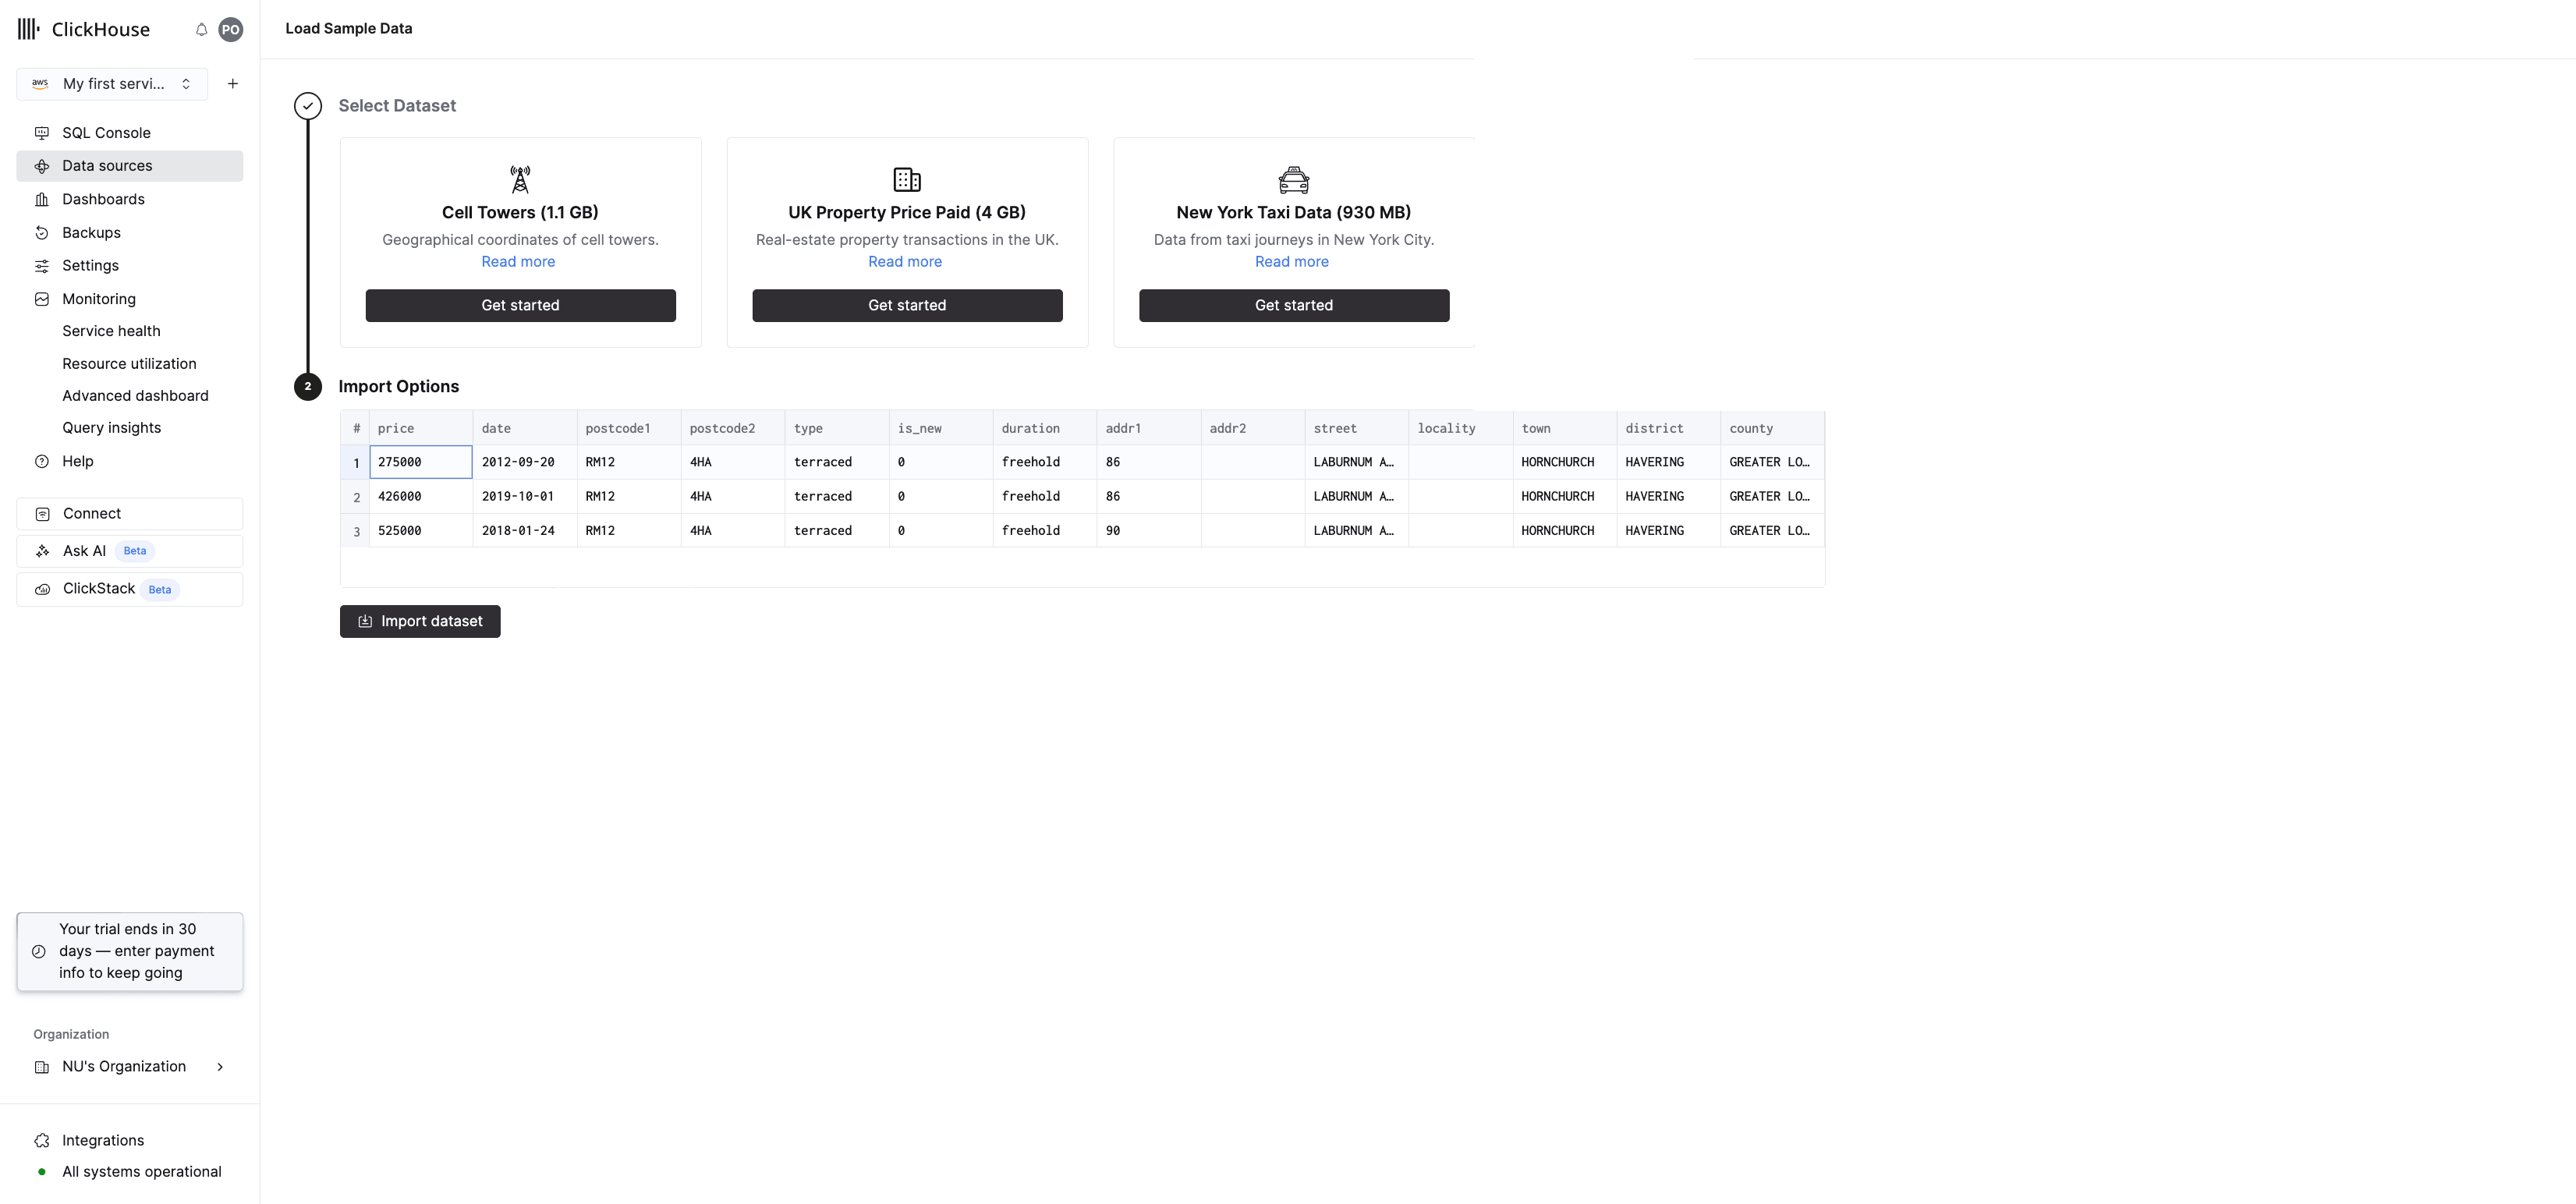
Task: Click Ask AI Beta button
Action: [x=130, y=551]
